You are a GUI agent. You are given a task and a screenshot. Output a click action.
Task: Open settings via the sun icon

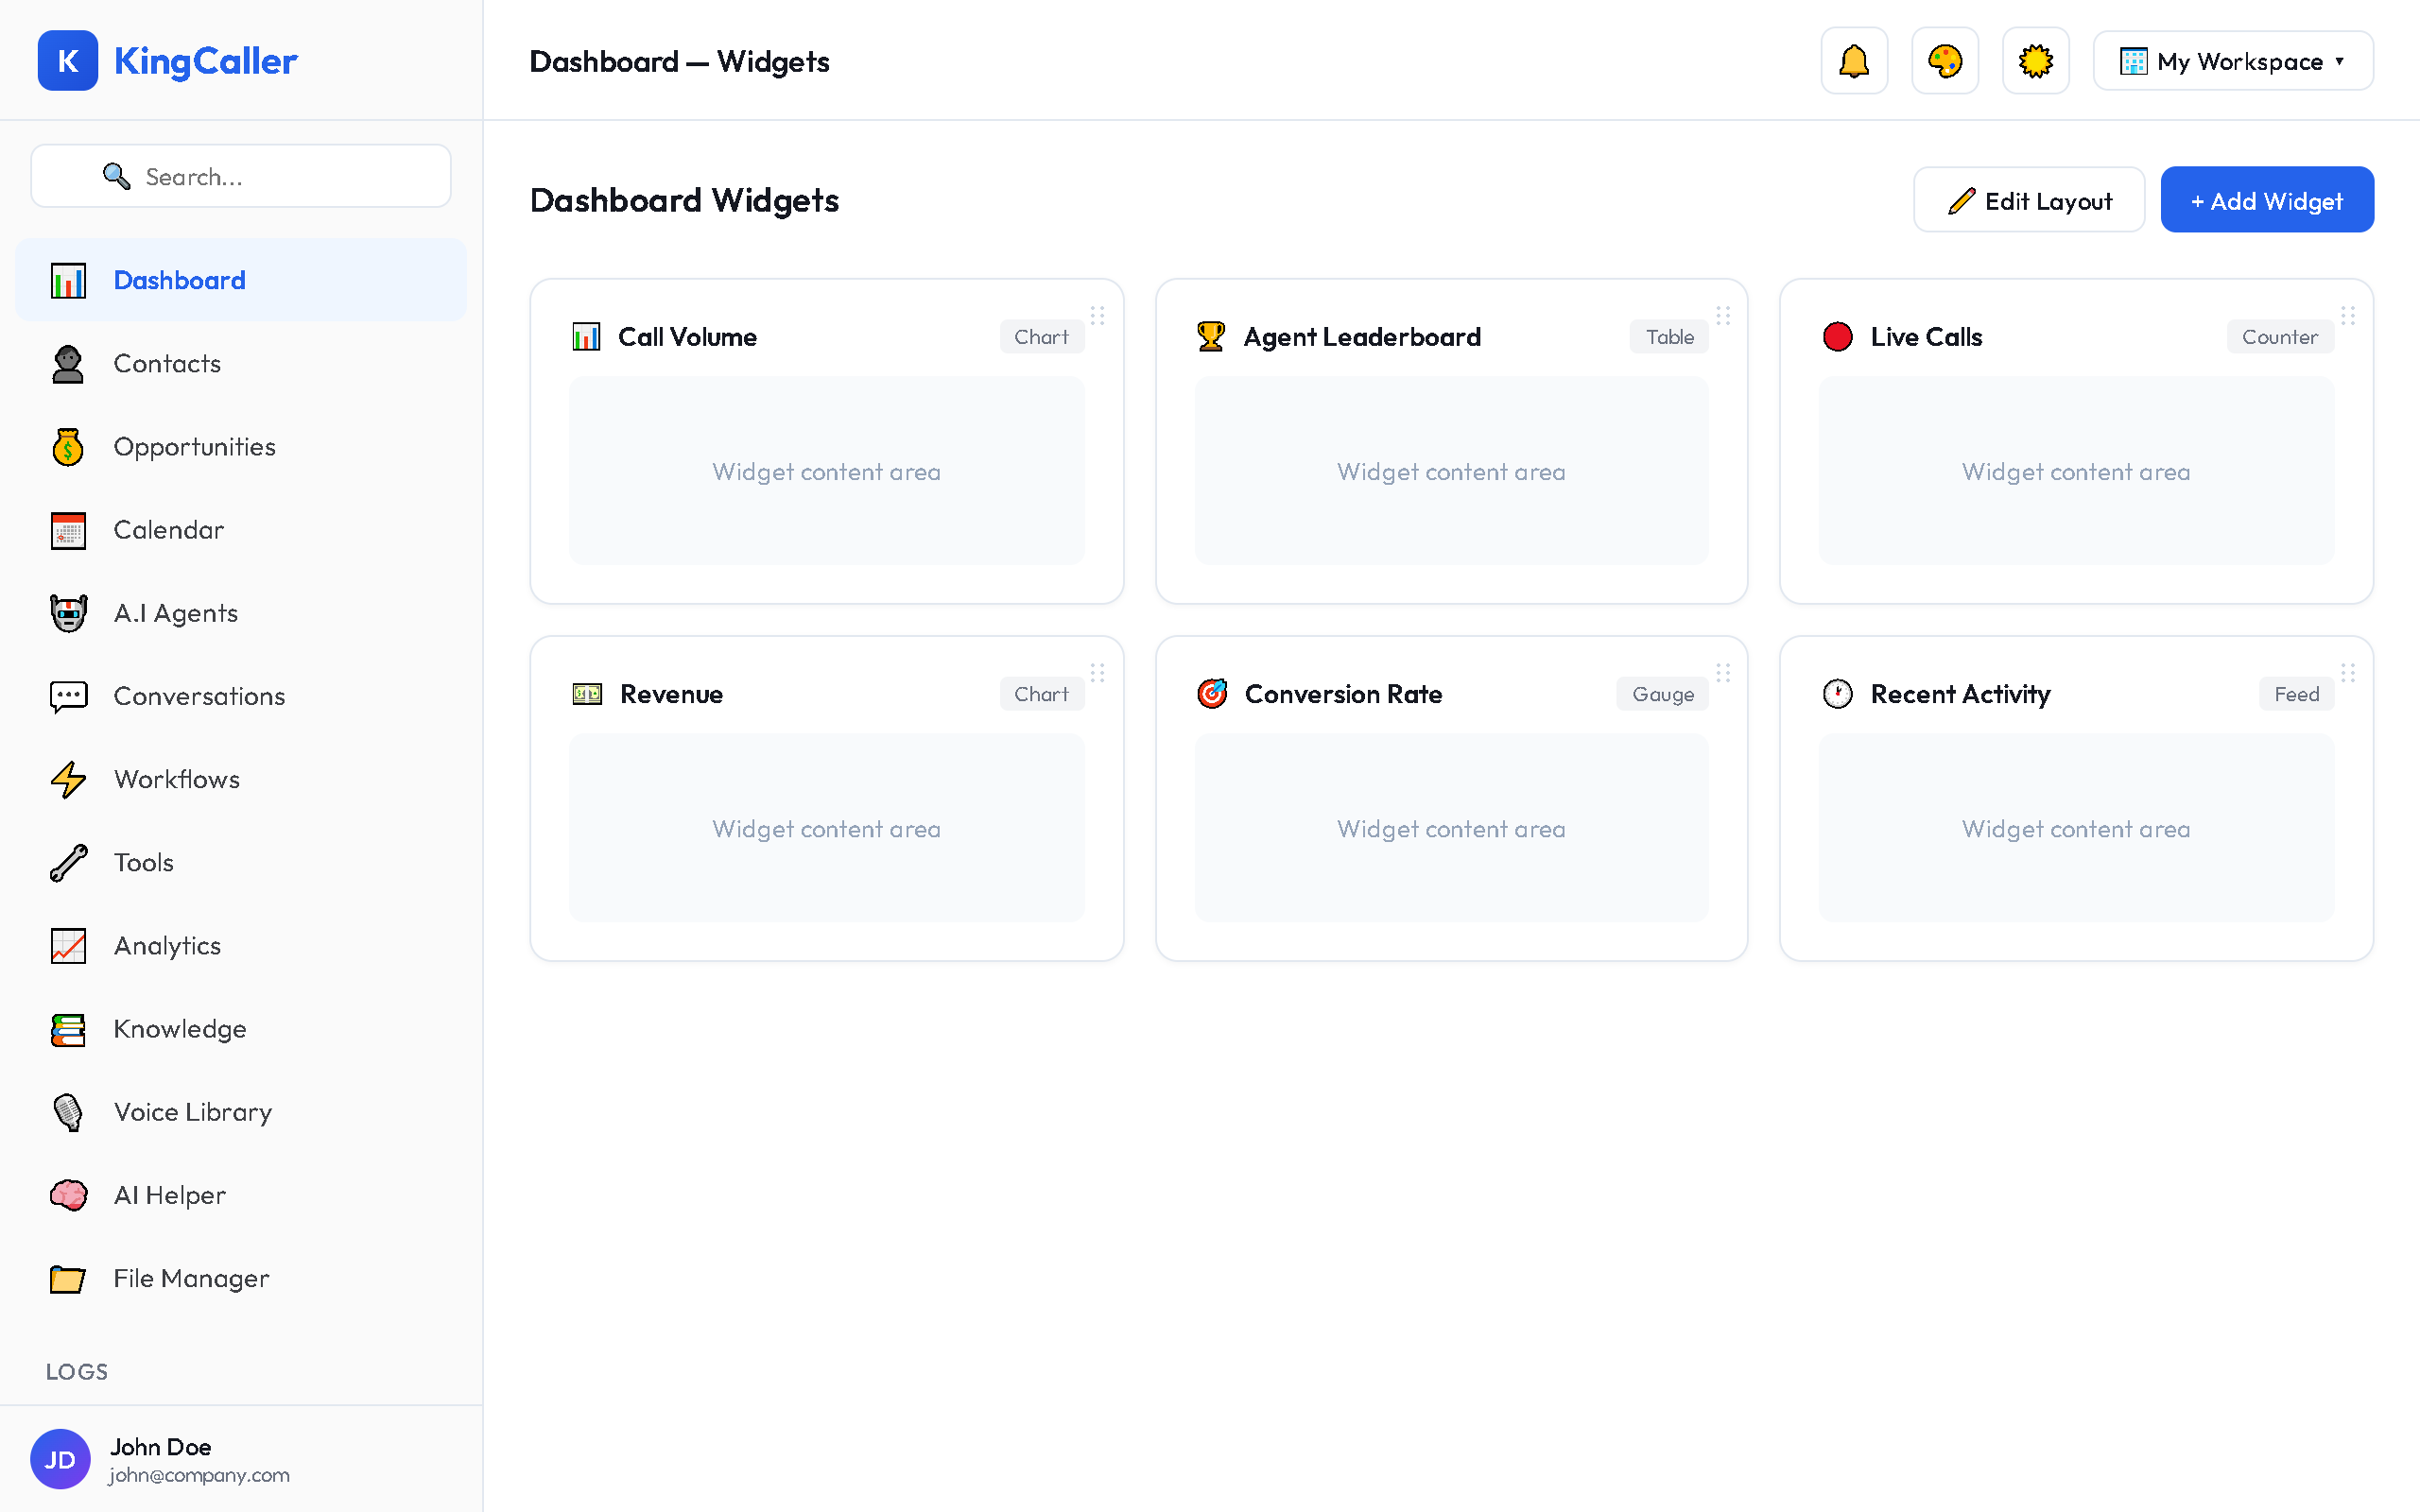[2035, 60]
